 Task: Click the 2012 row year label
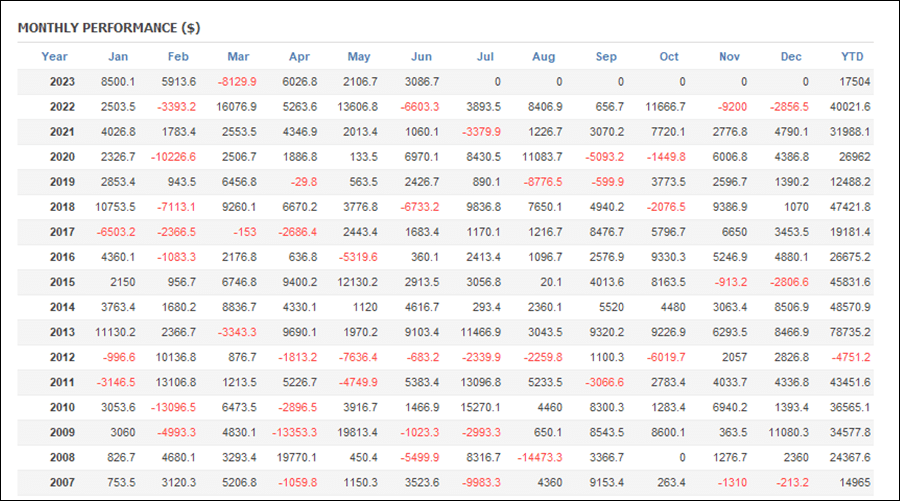click(x=62, y=357)
